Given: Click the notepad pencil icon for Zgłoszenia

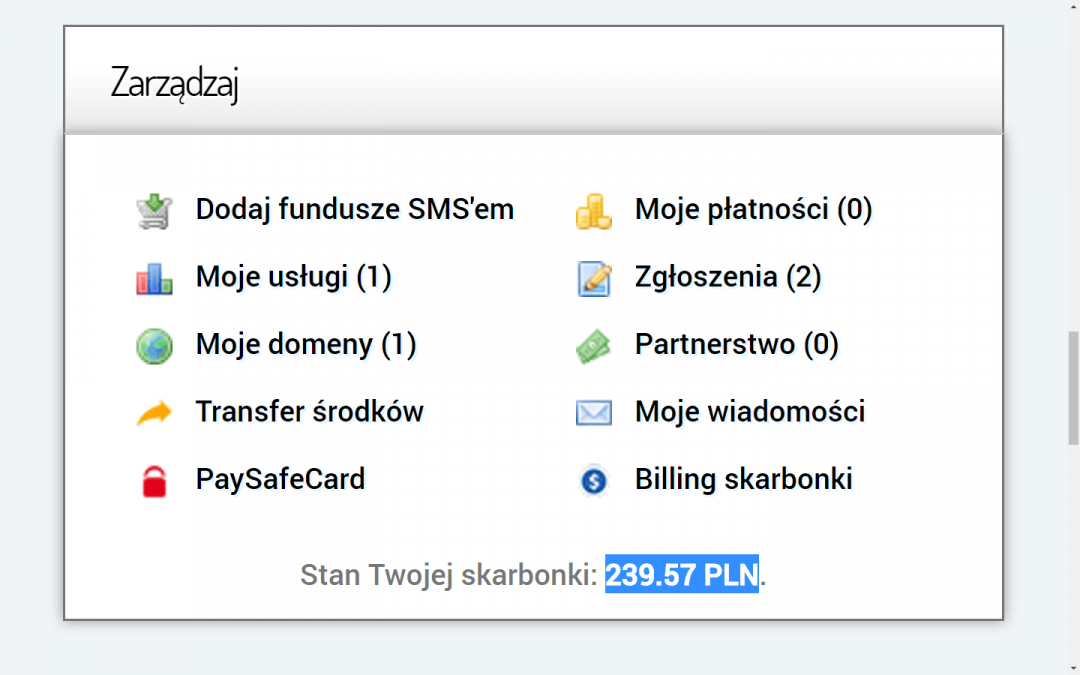Looking at the screenshot, I should click(593, 279).
